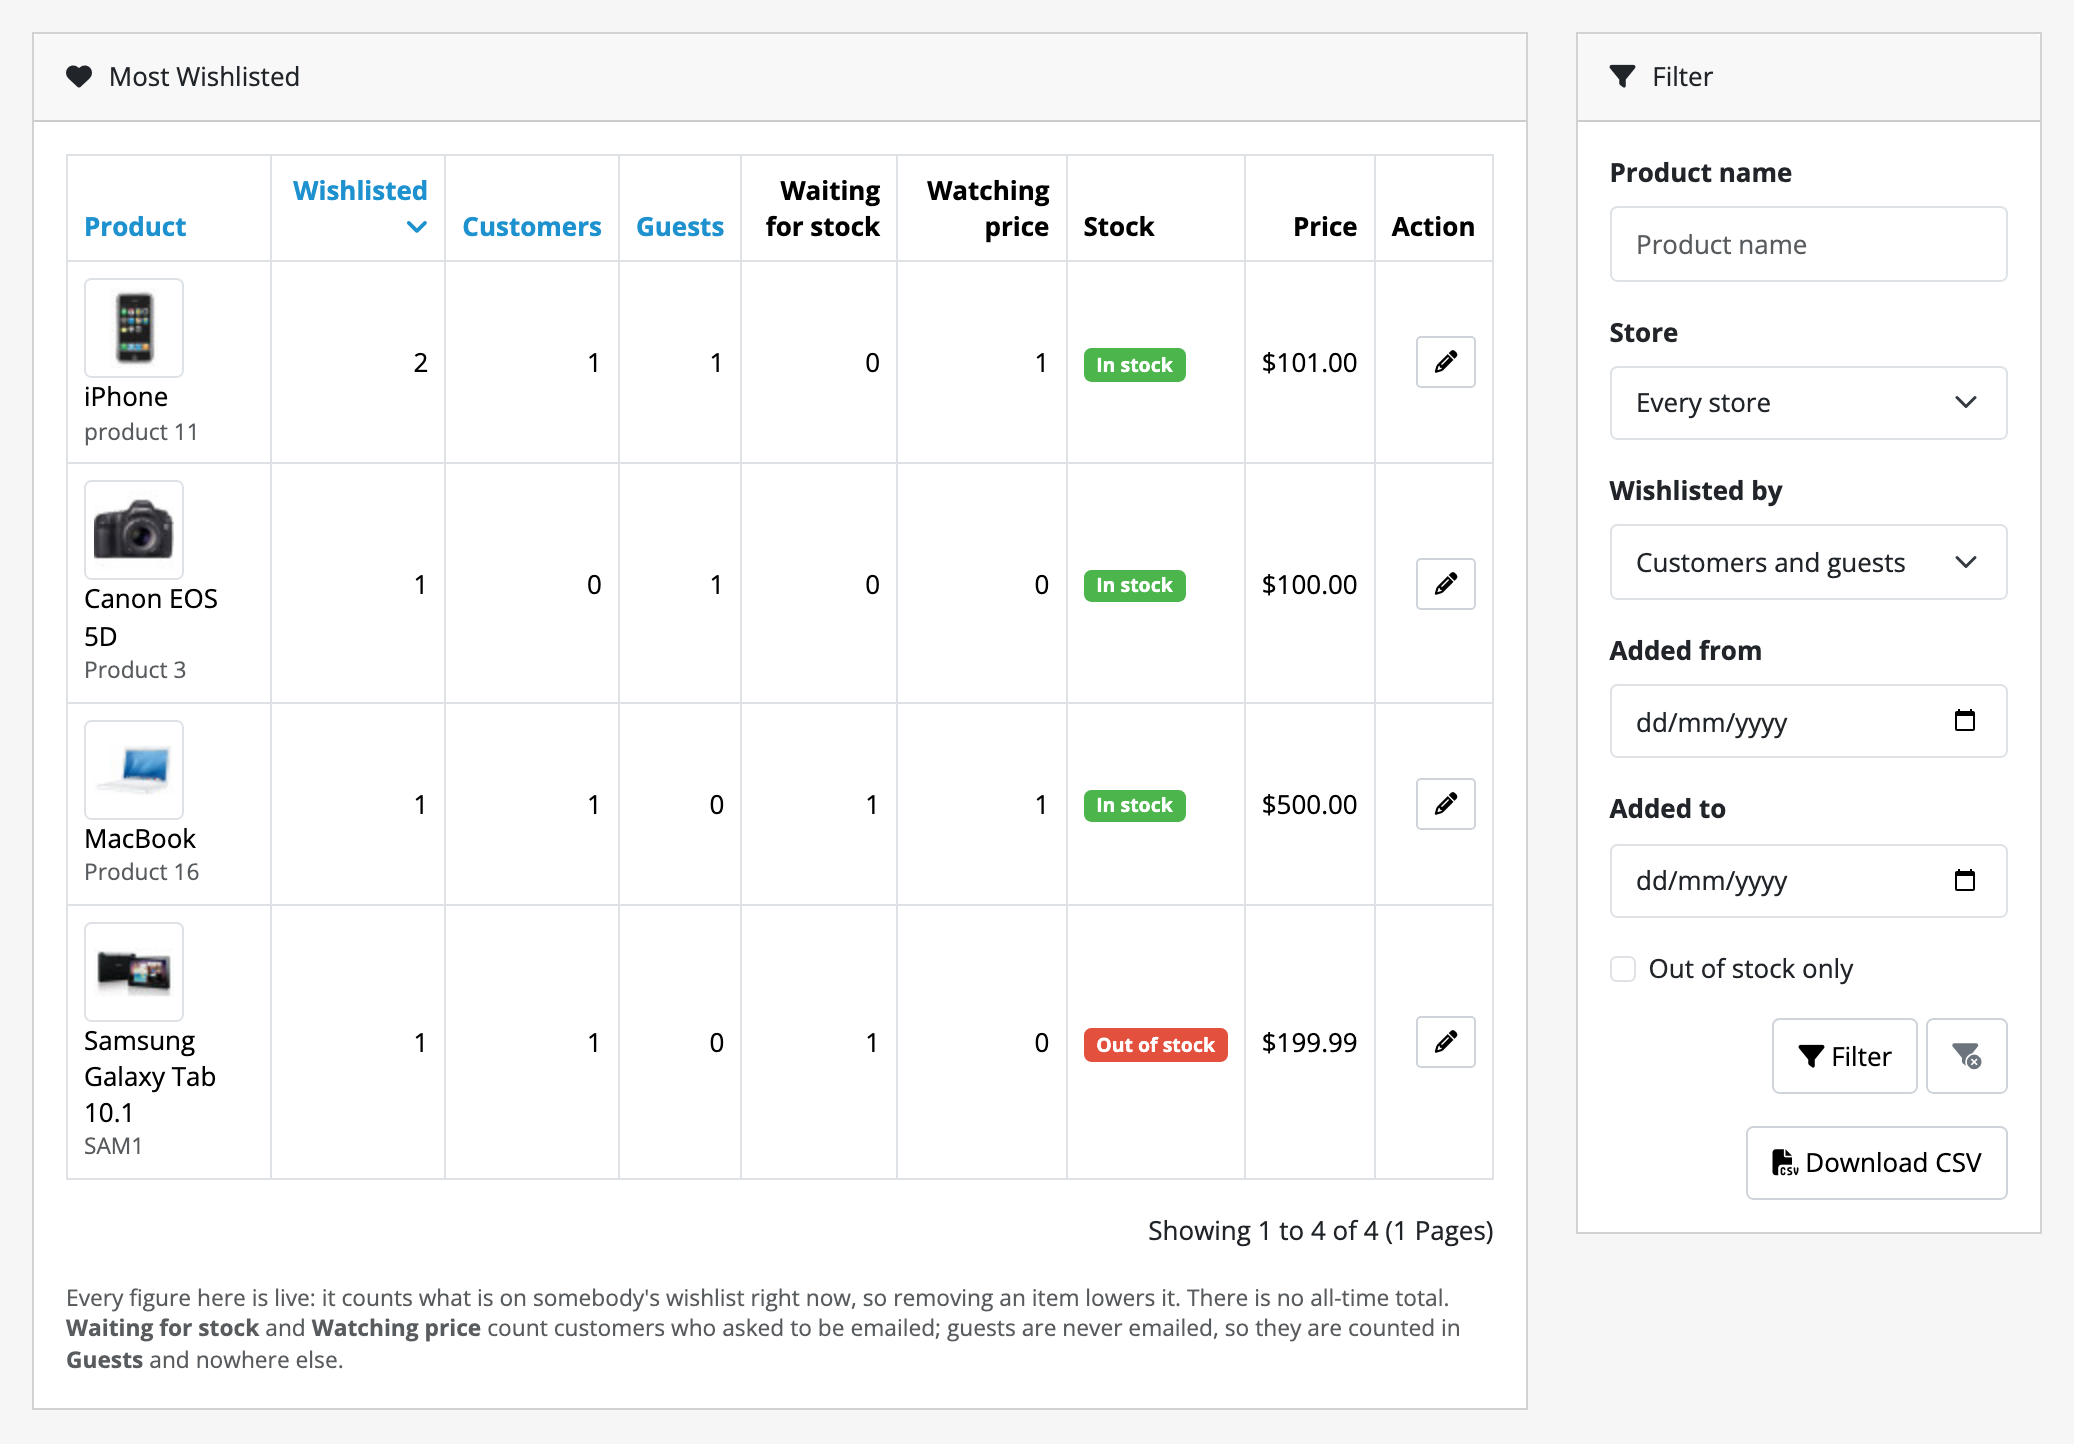Click the Download CSV button

(1876, 1163)
